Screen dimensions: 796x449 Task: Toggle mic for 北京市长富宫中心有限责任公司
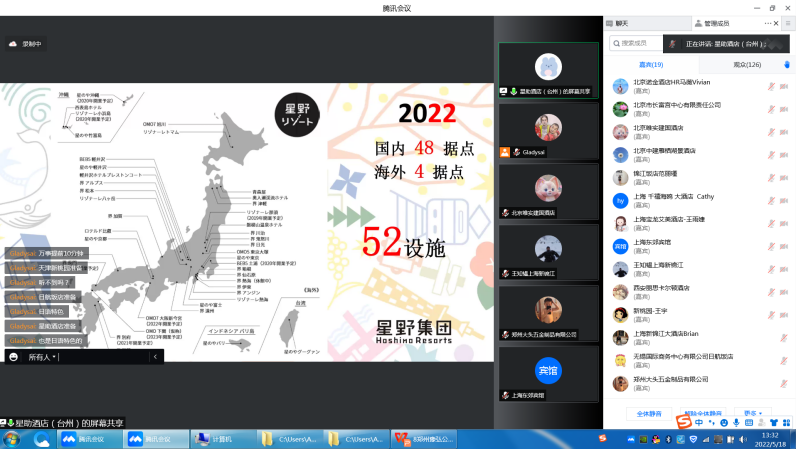click(771, 109)
